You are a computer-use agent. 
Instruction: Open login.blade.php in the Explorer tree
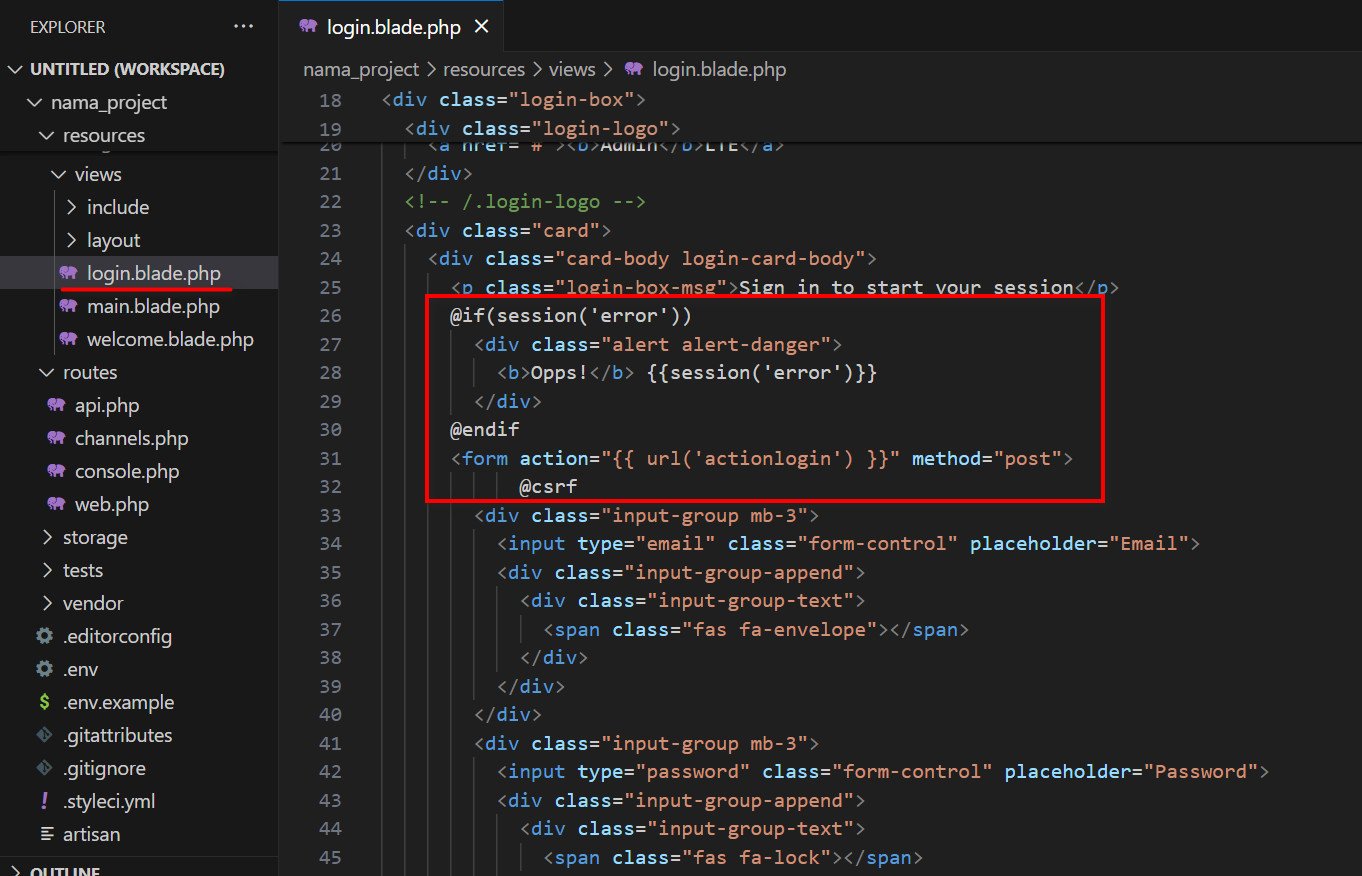139,273
